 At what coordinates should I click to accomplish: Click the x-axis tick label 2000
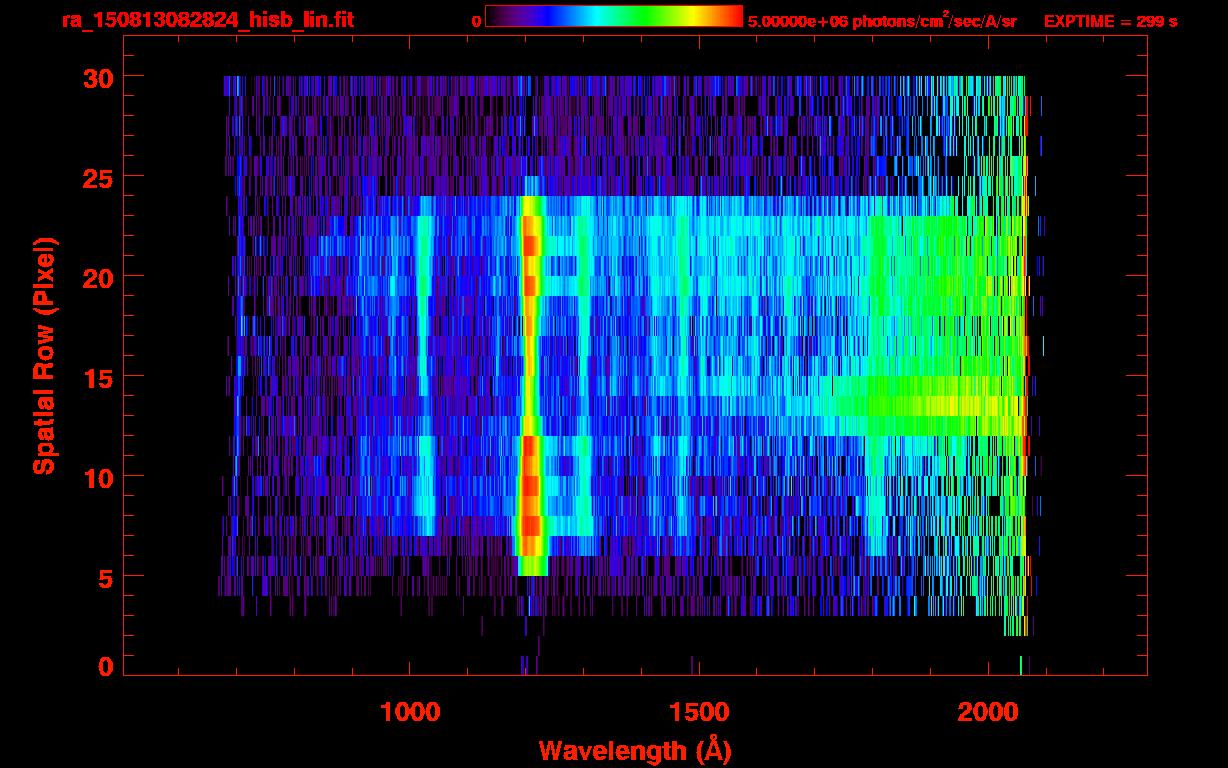click(x=986, y=712)
